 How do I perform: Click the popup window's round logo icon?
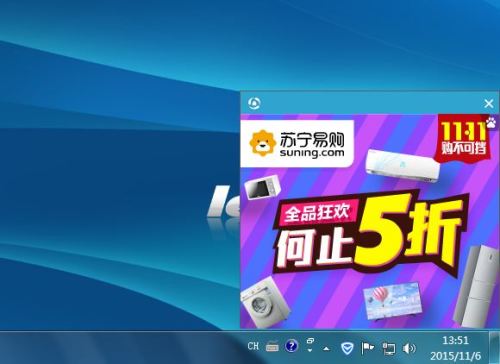click(254, 103)
